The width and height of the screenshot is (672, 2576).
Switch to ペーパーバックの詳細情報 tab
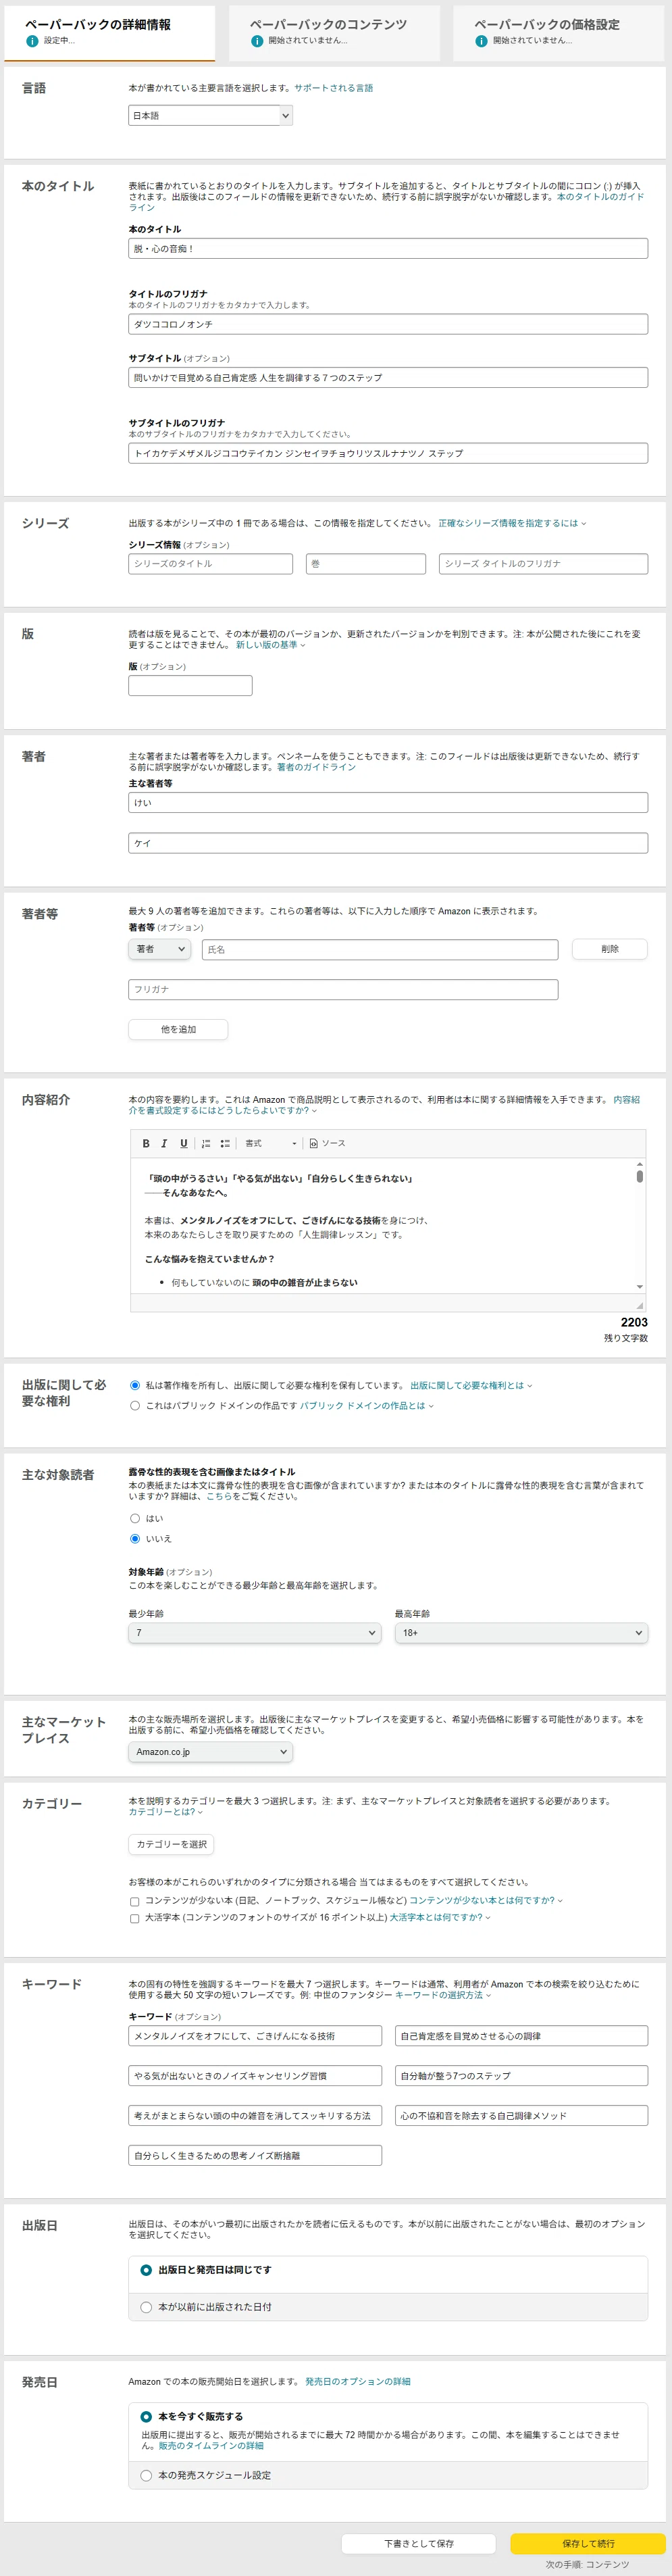pyautogui.click(x=110, y=32)
